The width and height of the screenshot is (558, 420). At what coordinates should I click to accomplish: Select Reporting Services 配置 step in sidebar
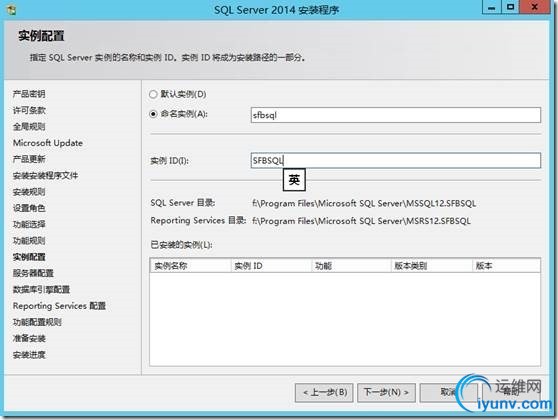pyautogui.click(x=59, y=306)
